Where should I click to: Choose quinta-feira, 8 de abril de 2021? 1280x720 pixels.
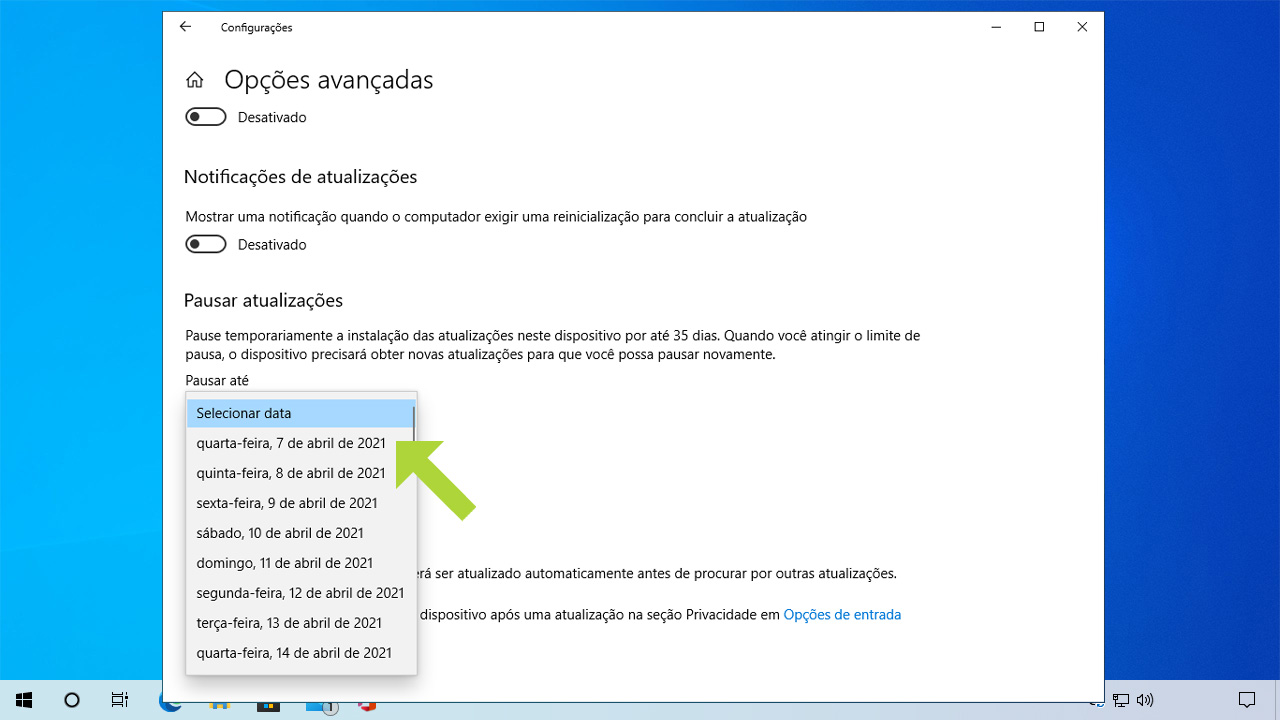coord(300,473)
